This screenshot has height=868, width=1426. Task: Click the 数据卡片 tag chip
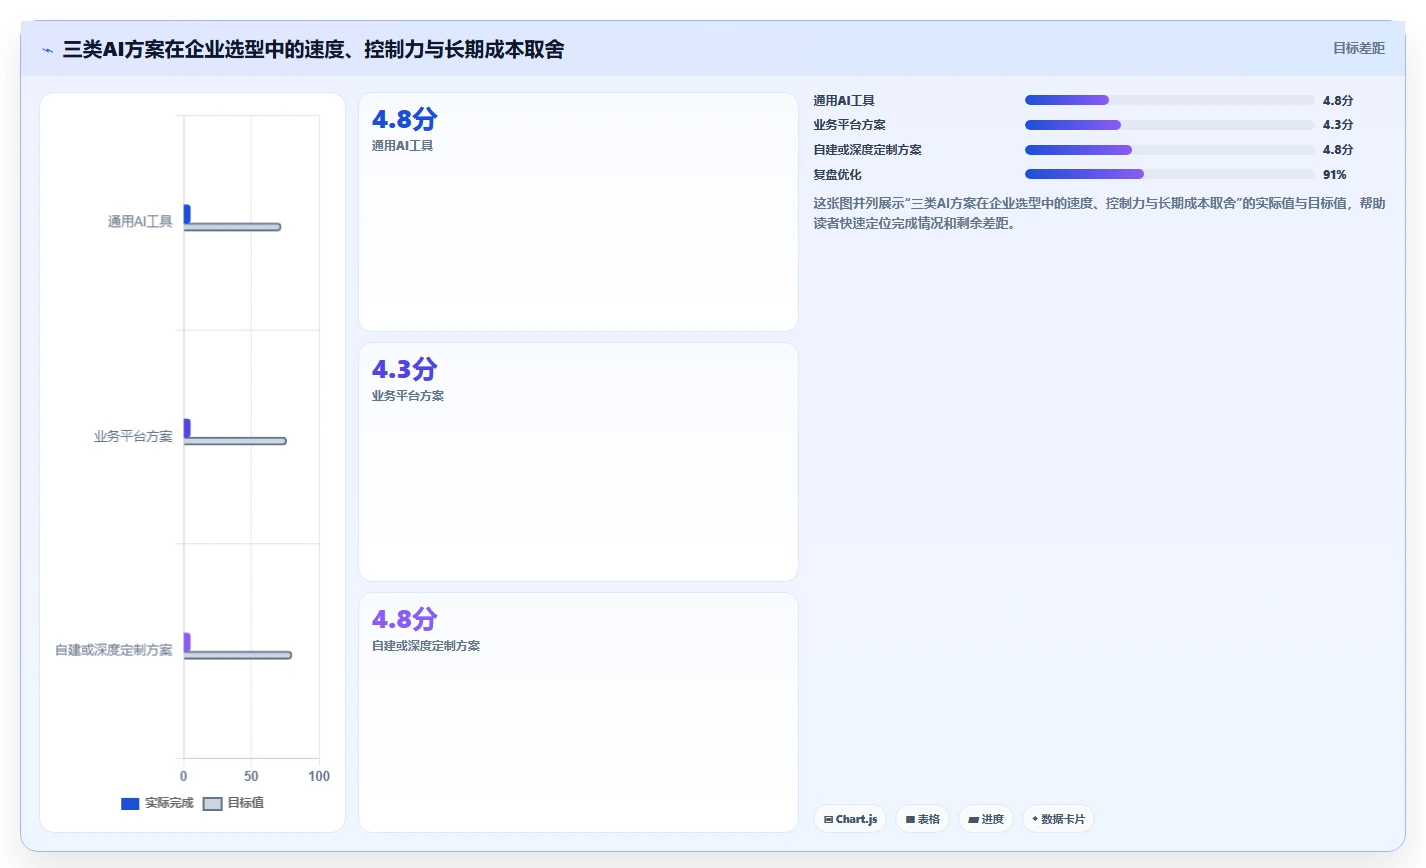[1058, 819]
